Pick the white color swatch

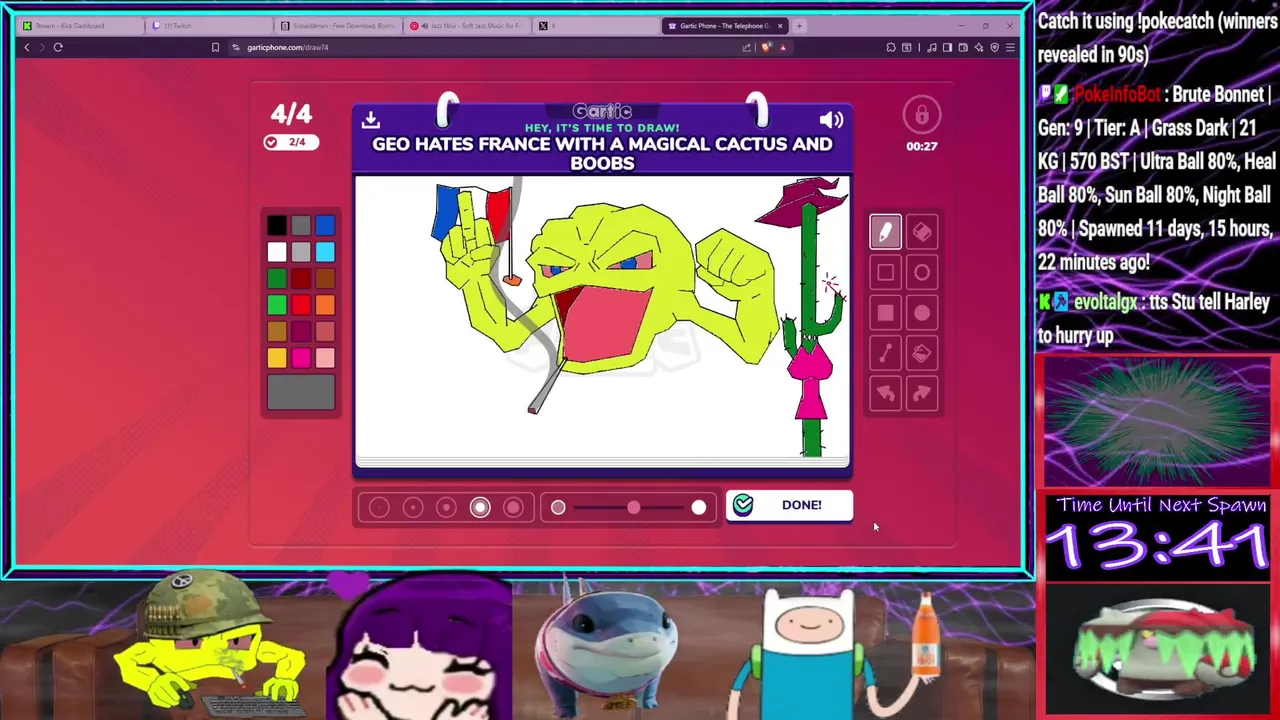(277, 252)
